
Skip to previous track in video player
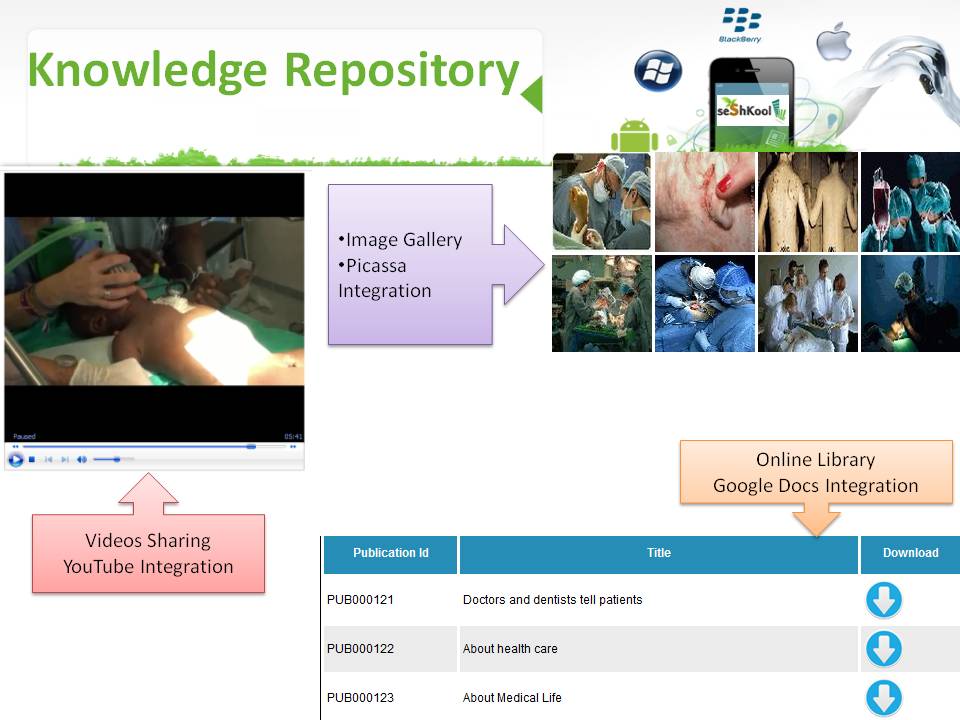coord(48,460)
